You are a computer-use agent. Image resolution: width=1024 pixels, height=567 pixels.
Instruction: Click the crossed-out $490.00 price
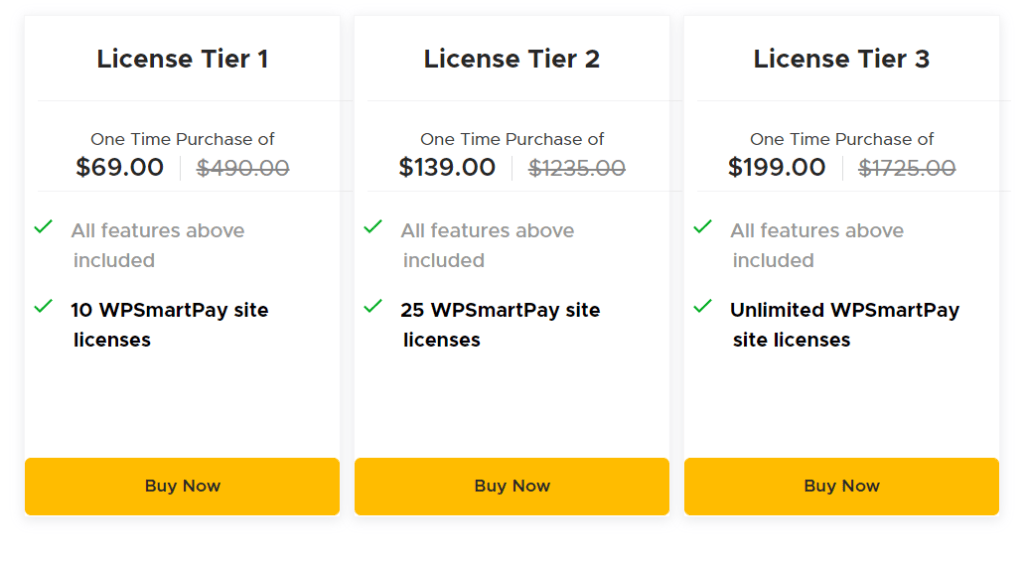[243, 168]
